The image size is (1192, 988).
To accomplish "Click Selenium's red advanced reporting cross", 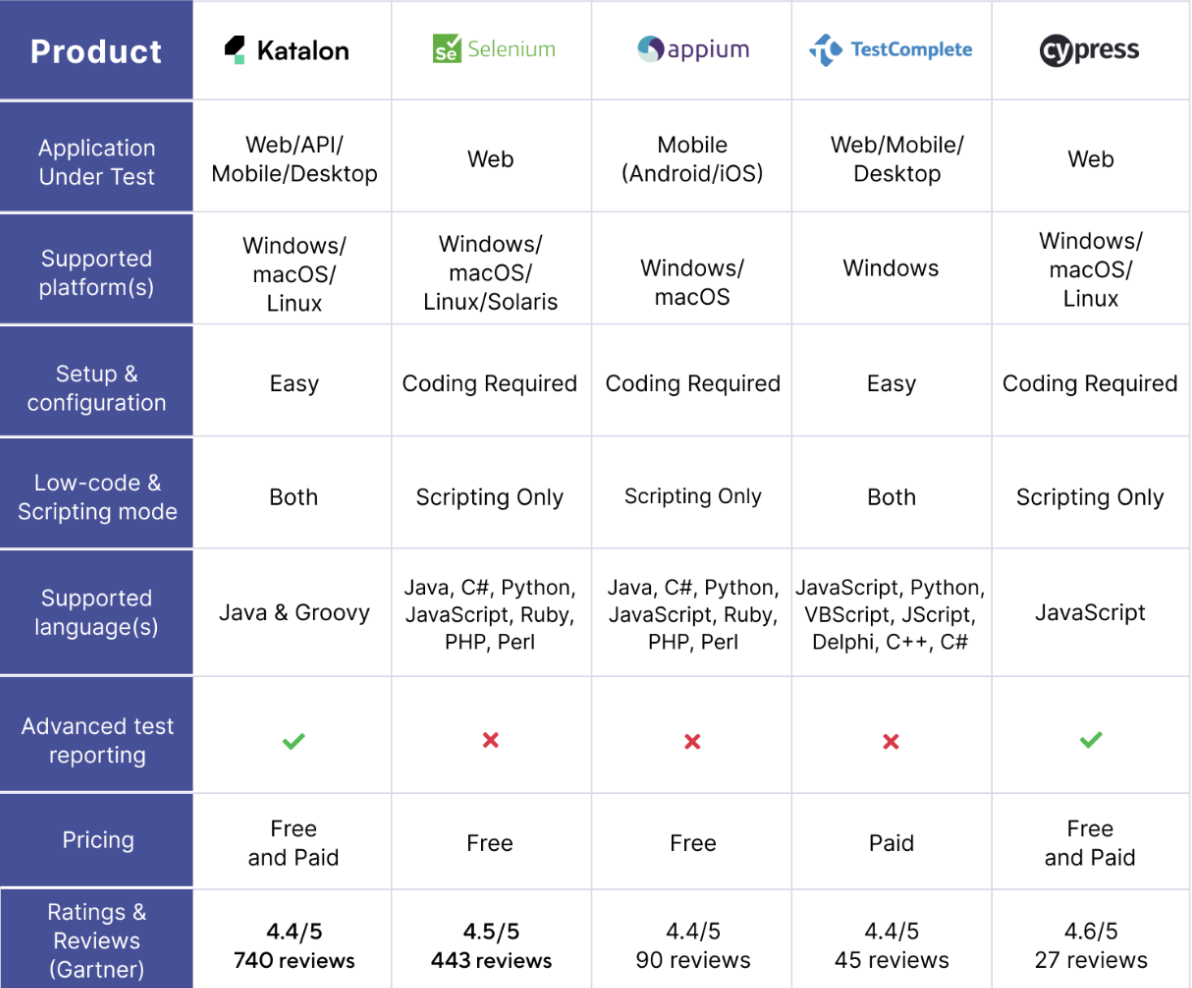I will (490, 740).
